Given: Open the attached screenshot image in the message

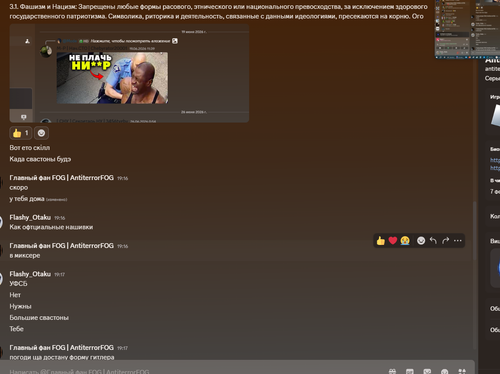Looking at the screenshot, I should coord(129,73).
